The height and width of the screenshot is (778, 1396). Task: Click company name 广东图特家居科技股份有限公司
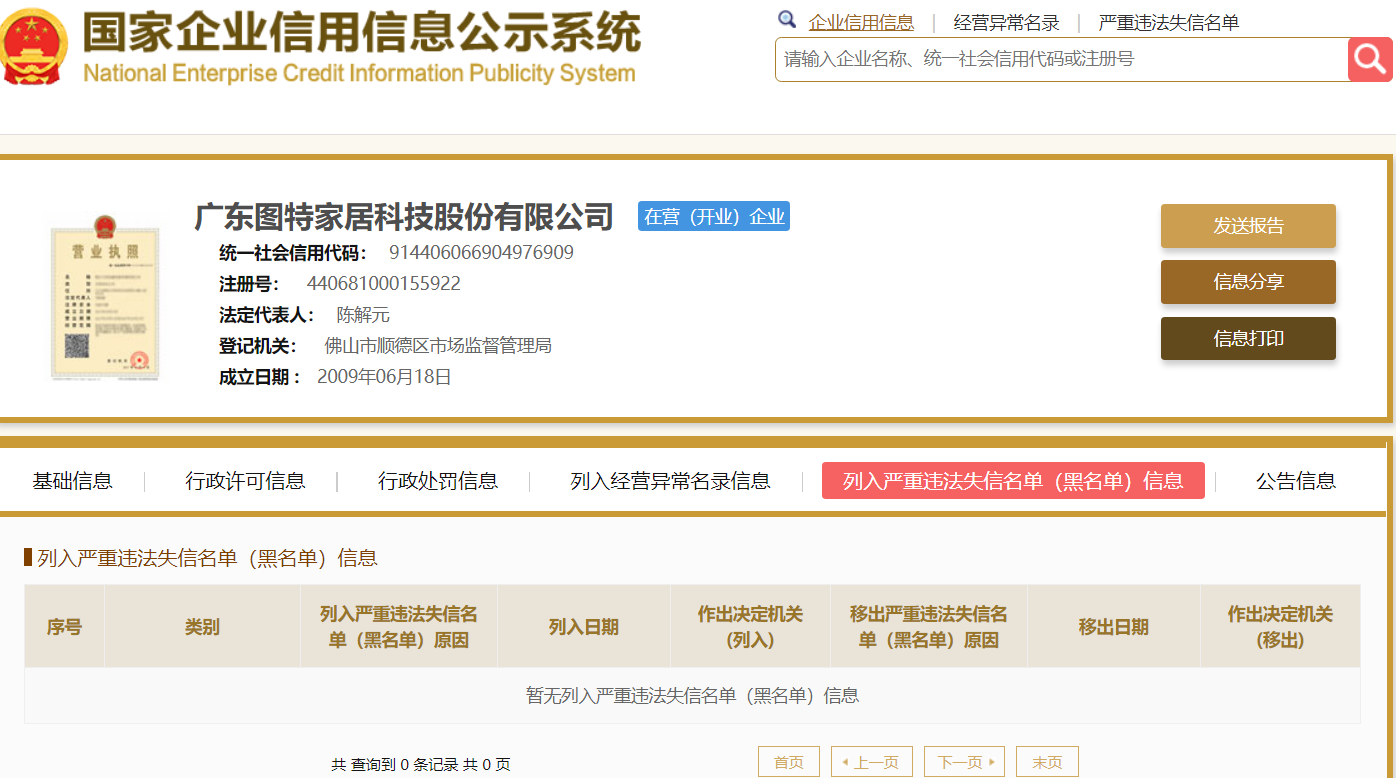pos(404,216)
